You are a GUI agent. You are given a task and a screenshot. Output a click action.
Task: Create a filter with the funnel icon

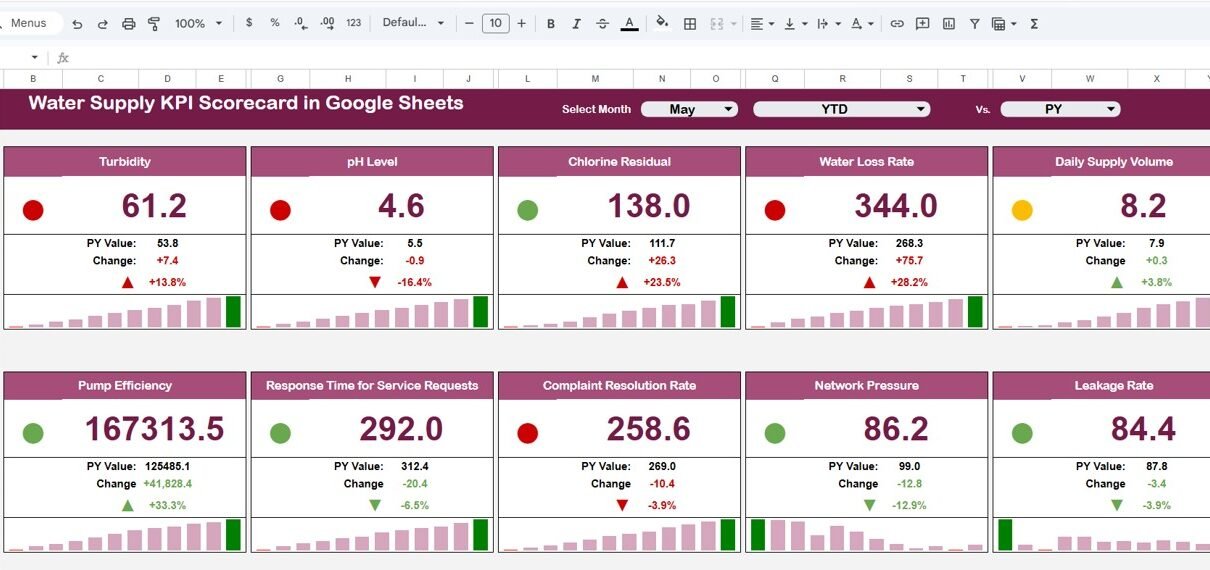(x=974, y=23)
